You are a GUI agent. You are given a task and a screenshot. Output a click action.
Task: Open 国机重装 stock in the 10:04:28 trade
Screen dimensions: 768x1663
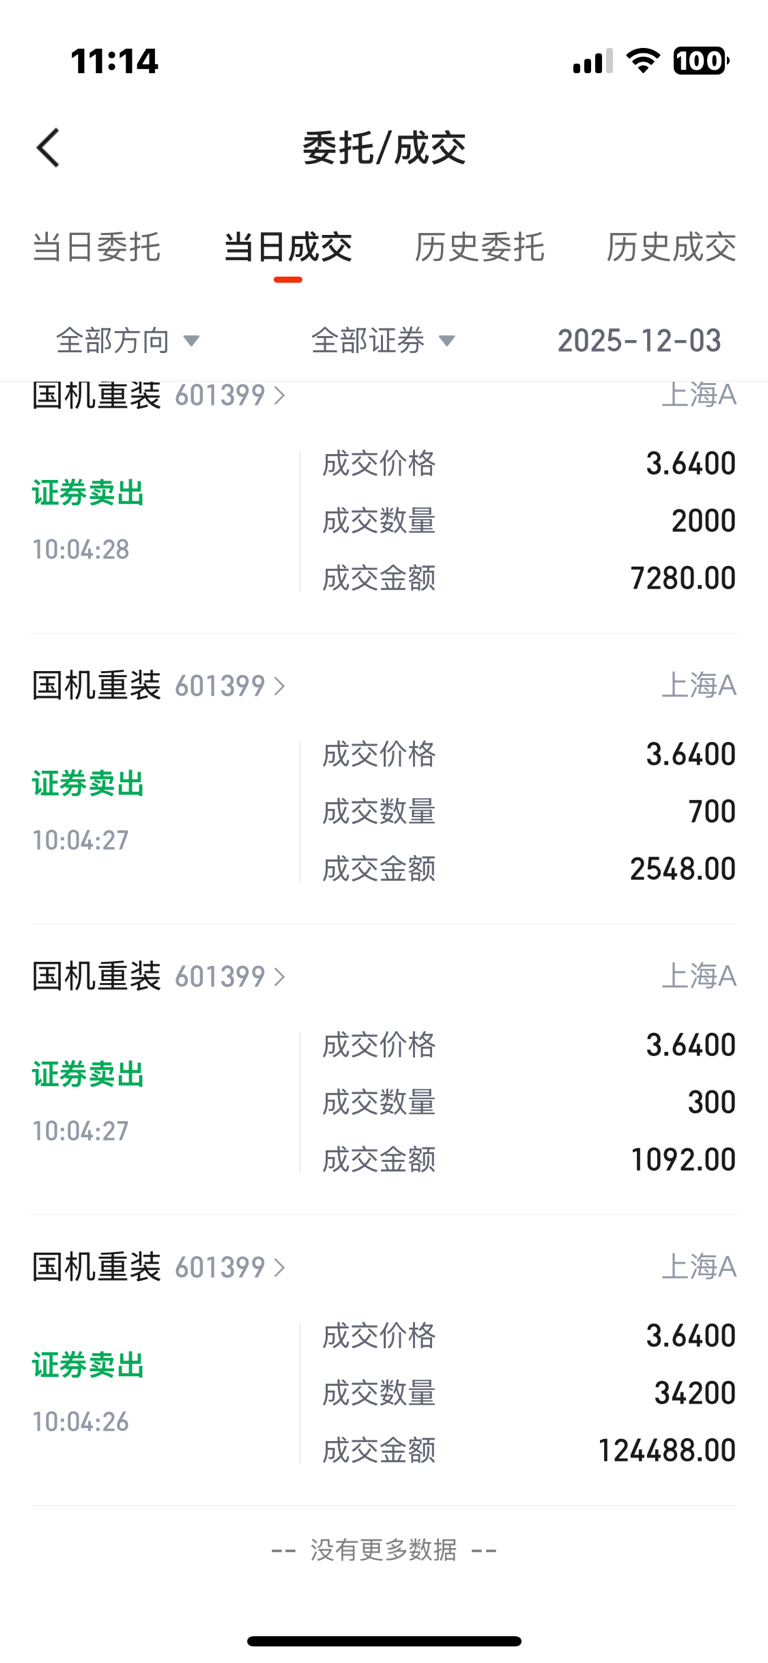[97, 396]
